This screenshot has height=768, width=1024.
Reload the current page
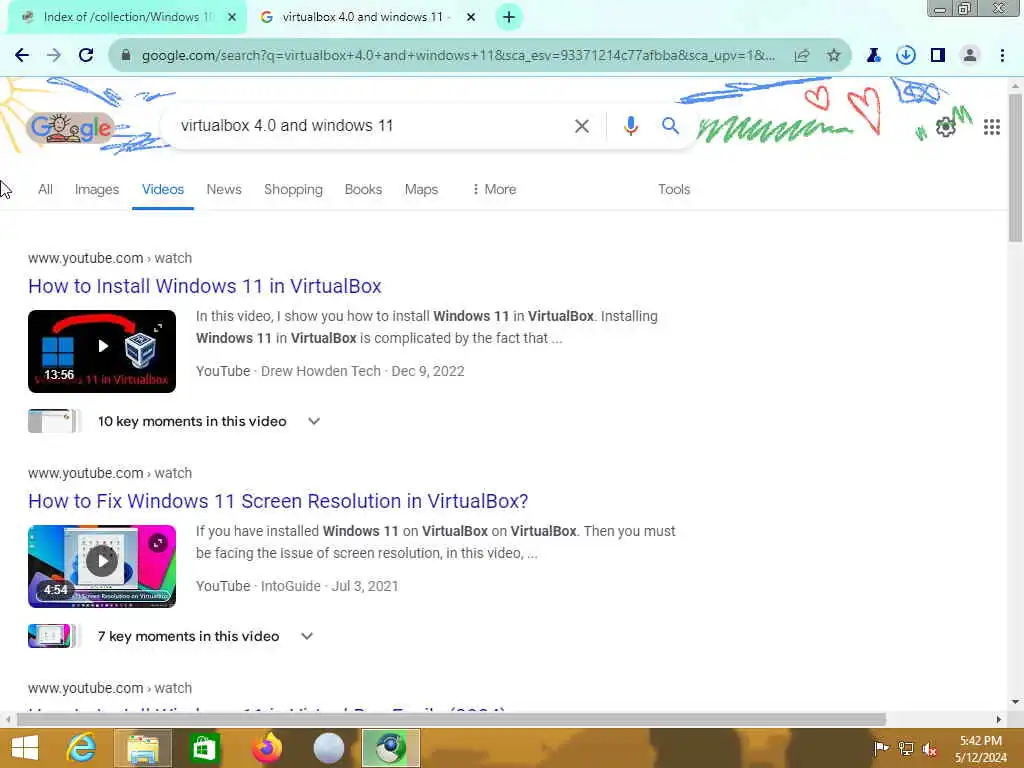click(86, 56)
